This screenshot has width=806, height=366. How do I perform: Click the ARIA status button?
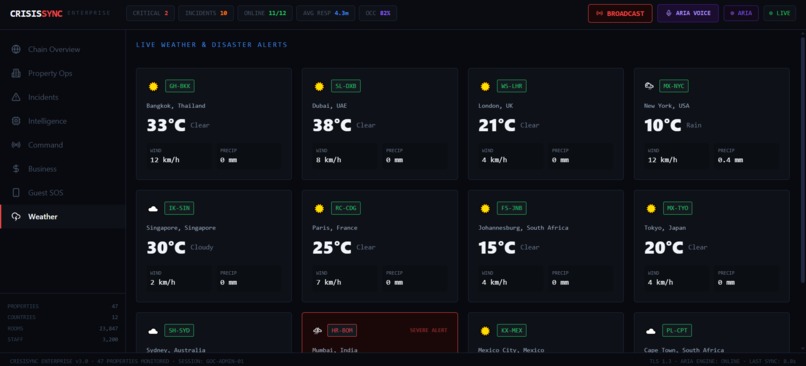741,13
